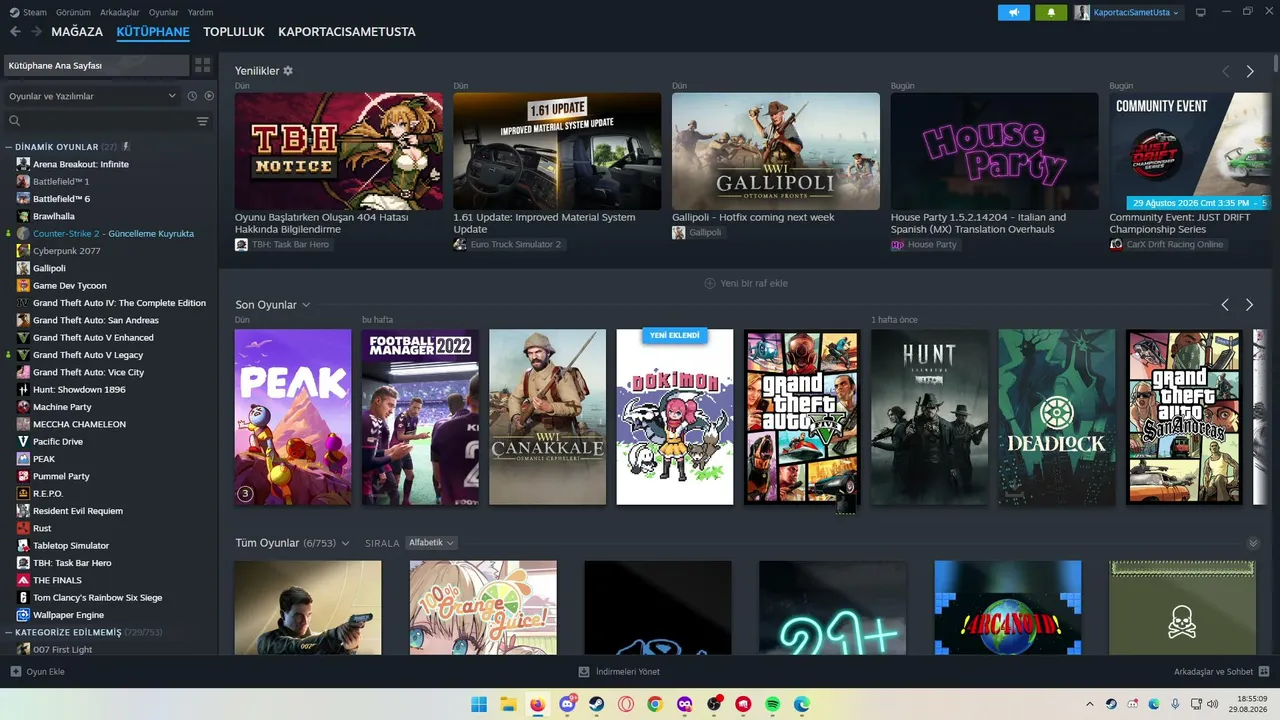Show next recent games with right arrow
Viewport: 1280px width, 720px height.
click(x=1250, y=305)
